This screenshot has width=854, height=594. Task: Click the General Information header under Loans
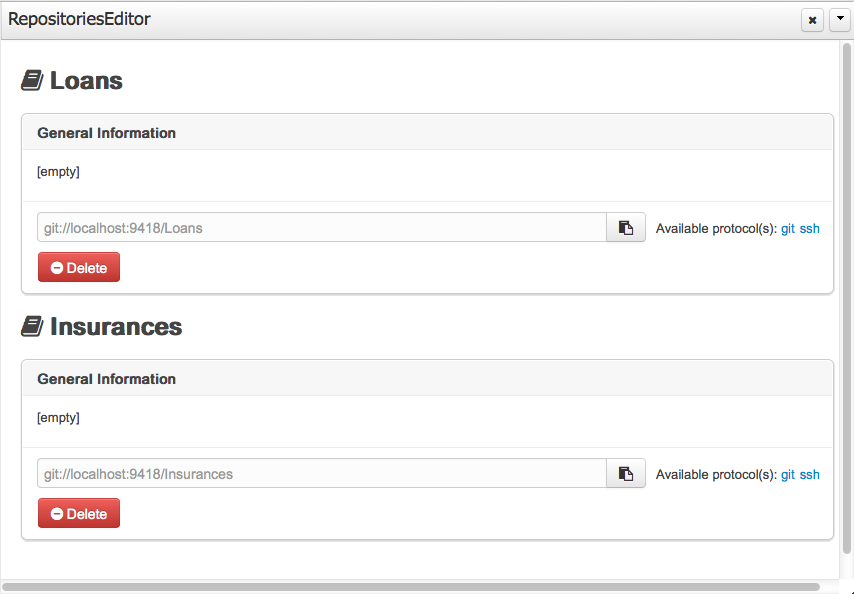click(107, 133)
